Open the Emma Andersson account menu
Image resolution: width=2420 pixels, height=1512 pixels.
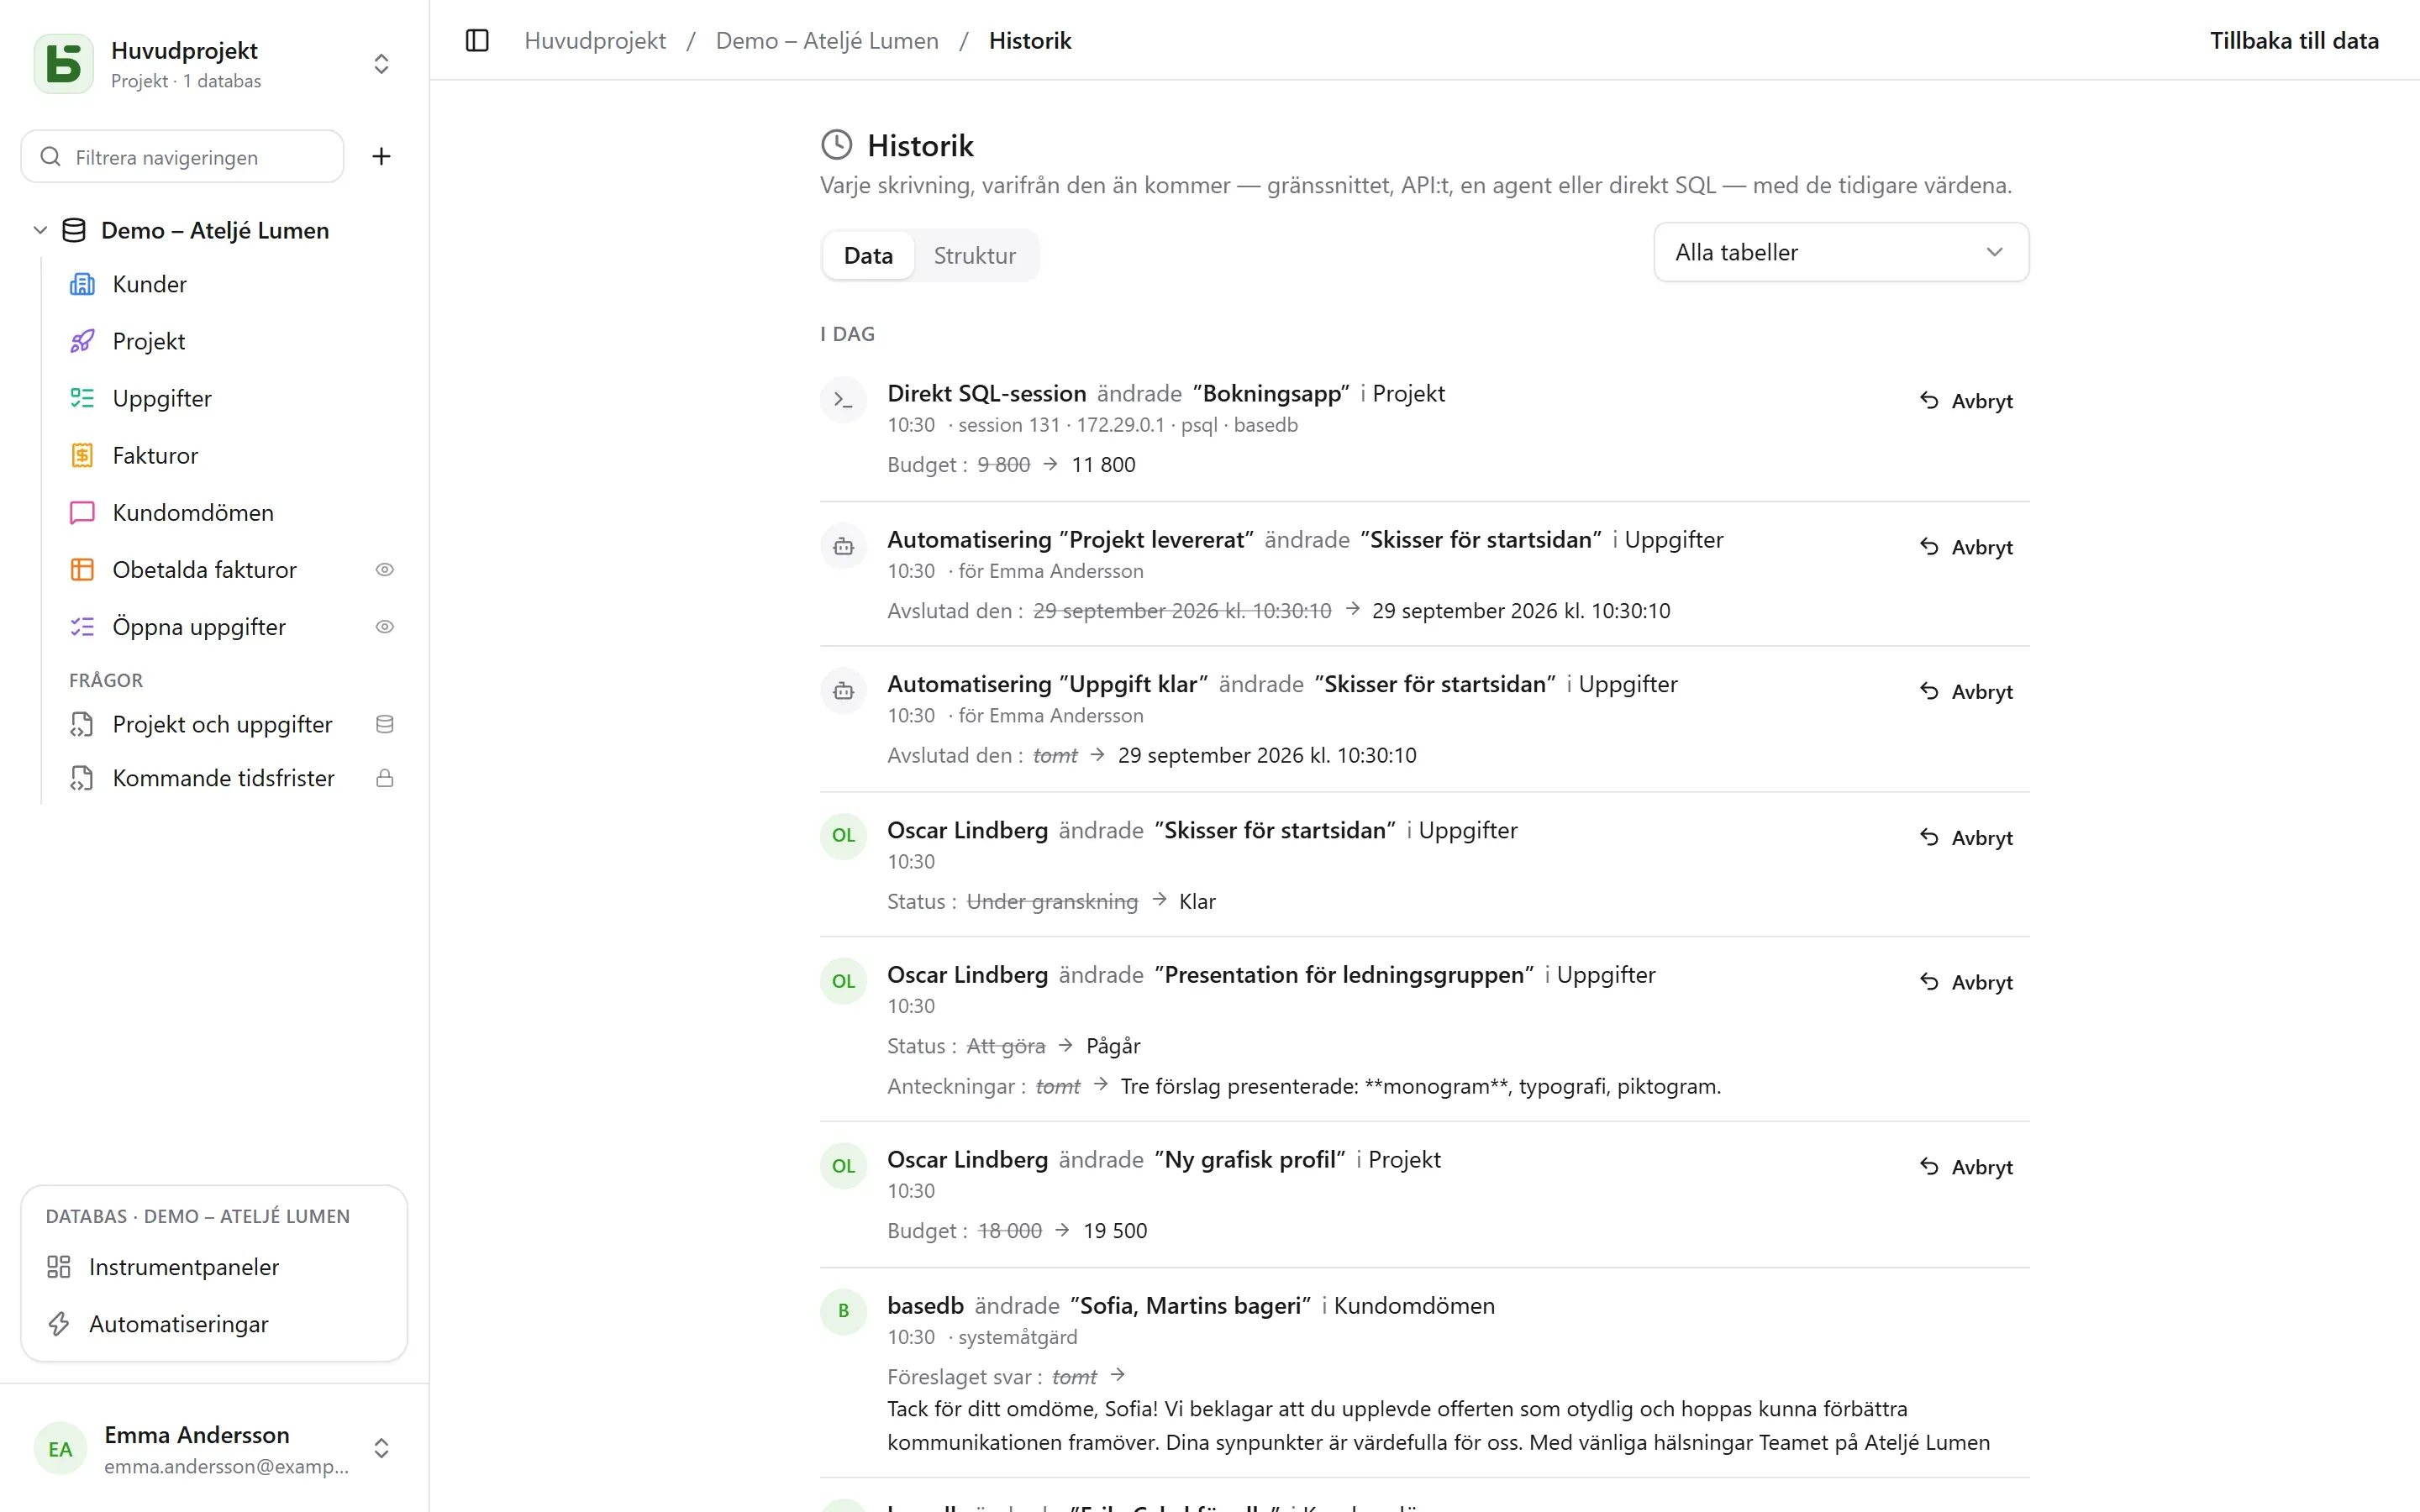pos(214,1448)
